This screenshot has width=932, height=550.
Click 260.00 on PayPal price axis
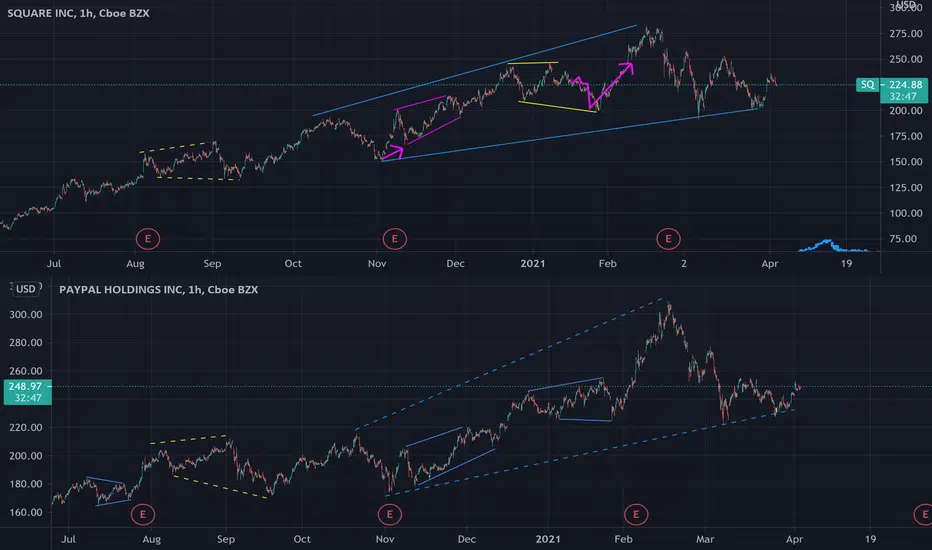click(26, 371)
